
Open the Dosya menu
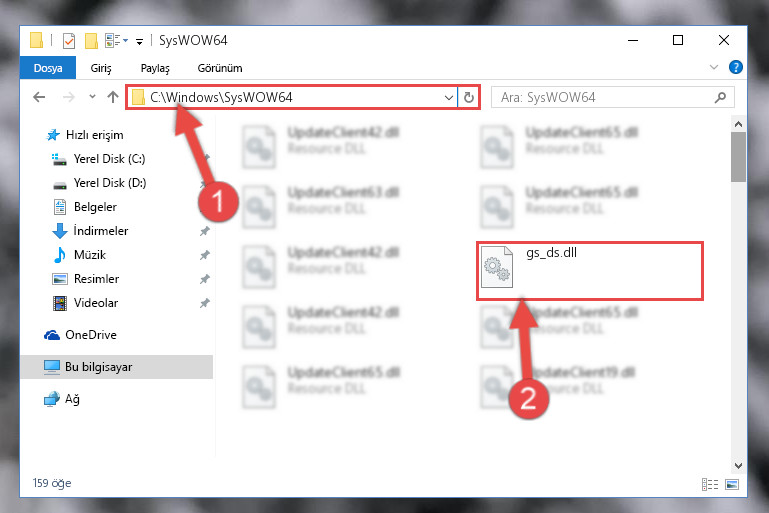pyautogui.click(x=48, y=68)
